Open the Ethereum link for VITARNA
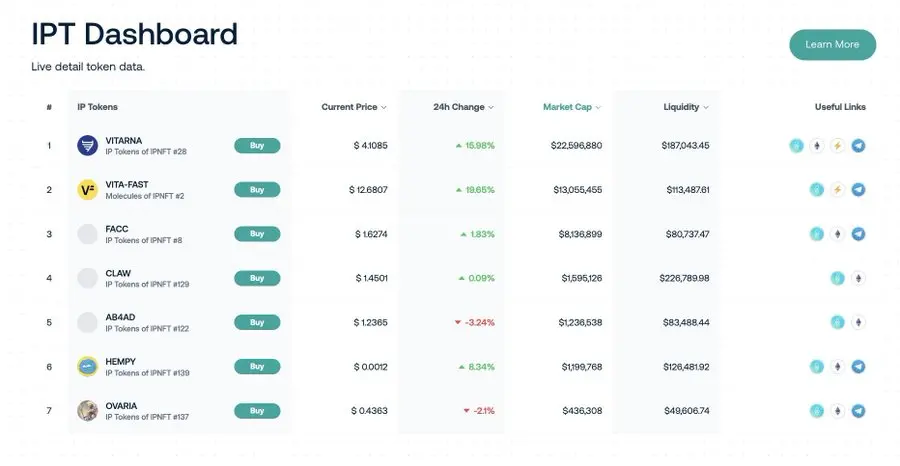The image size is (900, 466). pos(817,146)
